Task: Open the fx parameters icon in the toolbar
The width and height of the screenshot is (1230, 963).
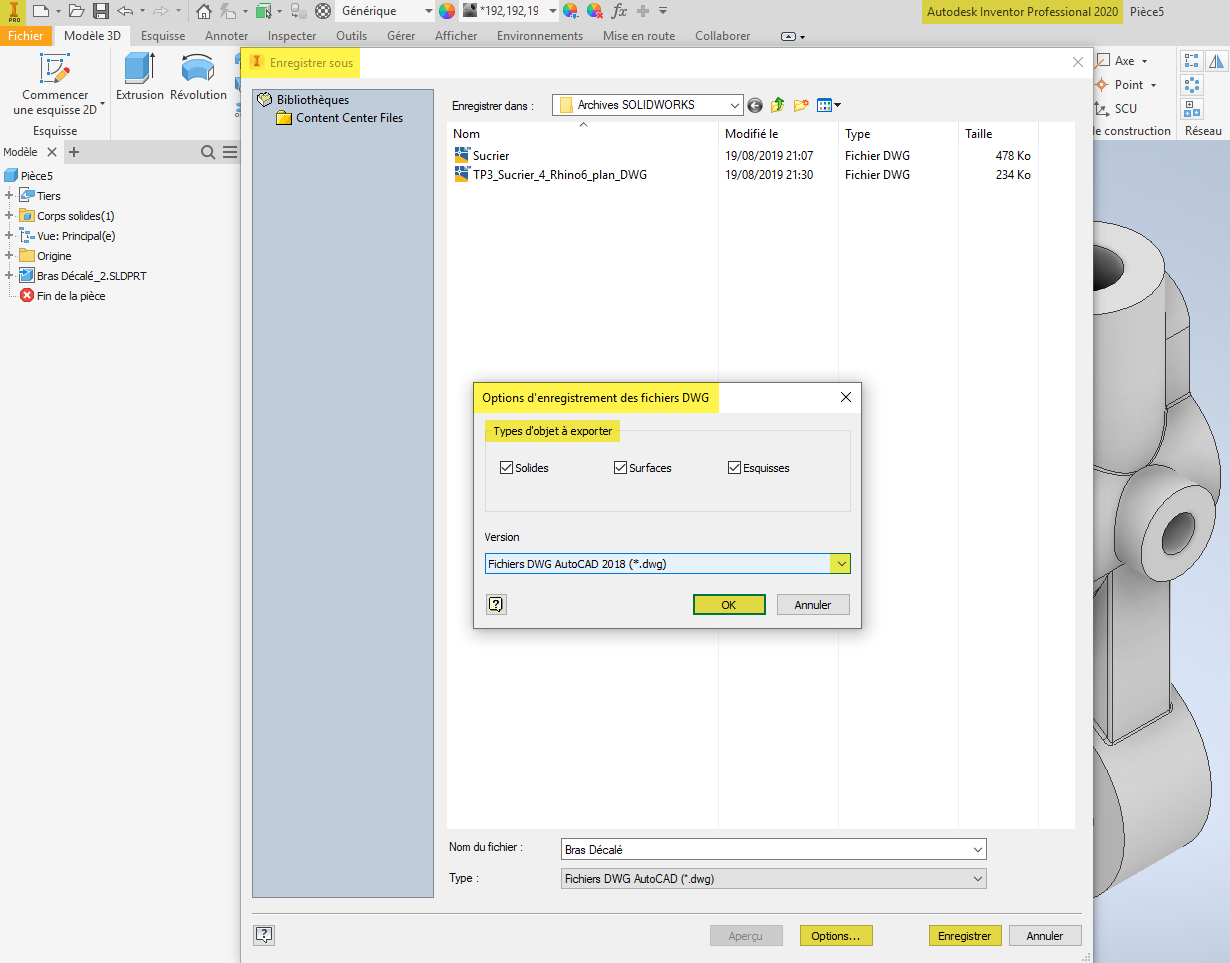Action: (617, 11)
